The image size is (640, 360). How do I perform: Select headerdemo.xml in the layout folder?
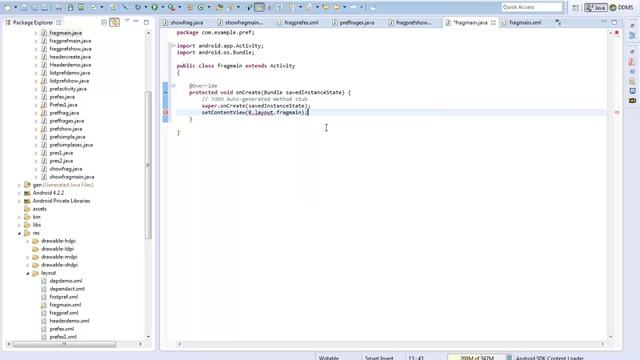[69, 321]
